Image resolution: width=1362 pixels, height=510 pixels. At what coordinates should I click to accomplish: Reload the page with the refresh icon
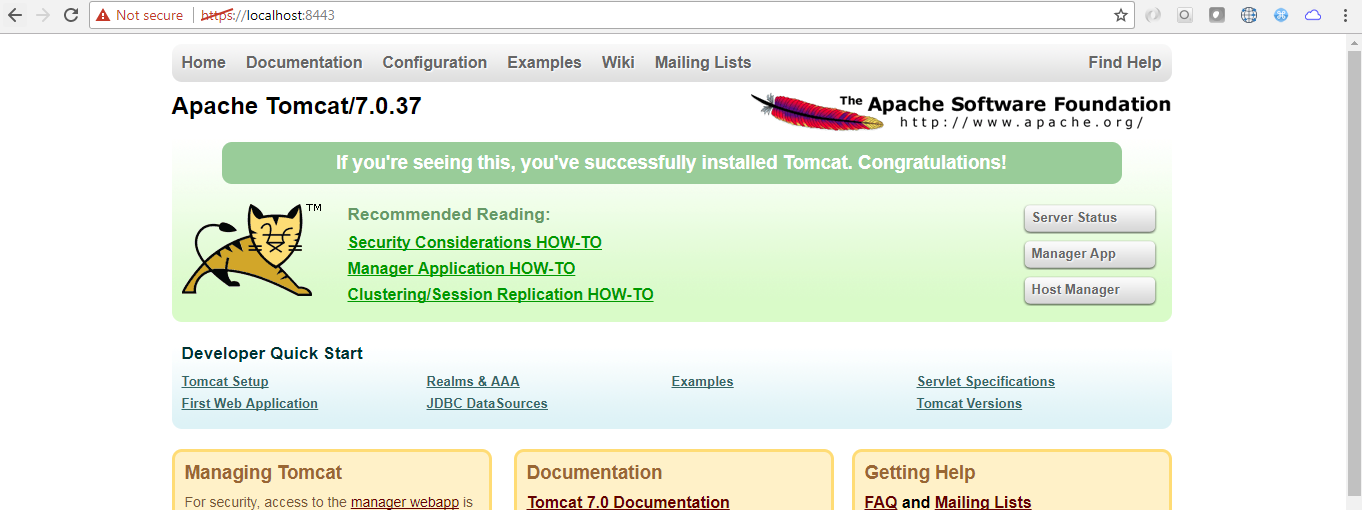71,15
